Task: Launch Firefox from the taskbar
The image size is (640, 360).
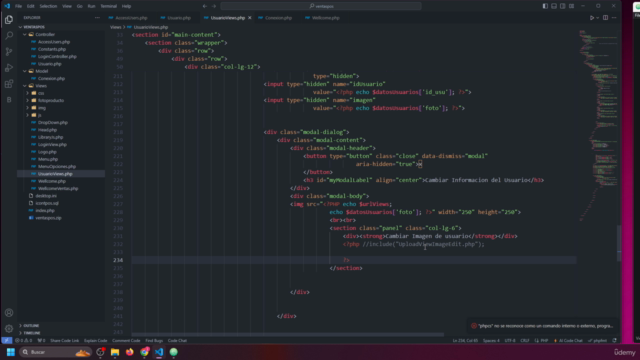Action: tap(129, 352)
